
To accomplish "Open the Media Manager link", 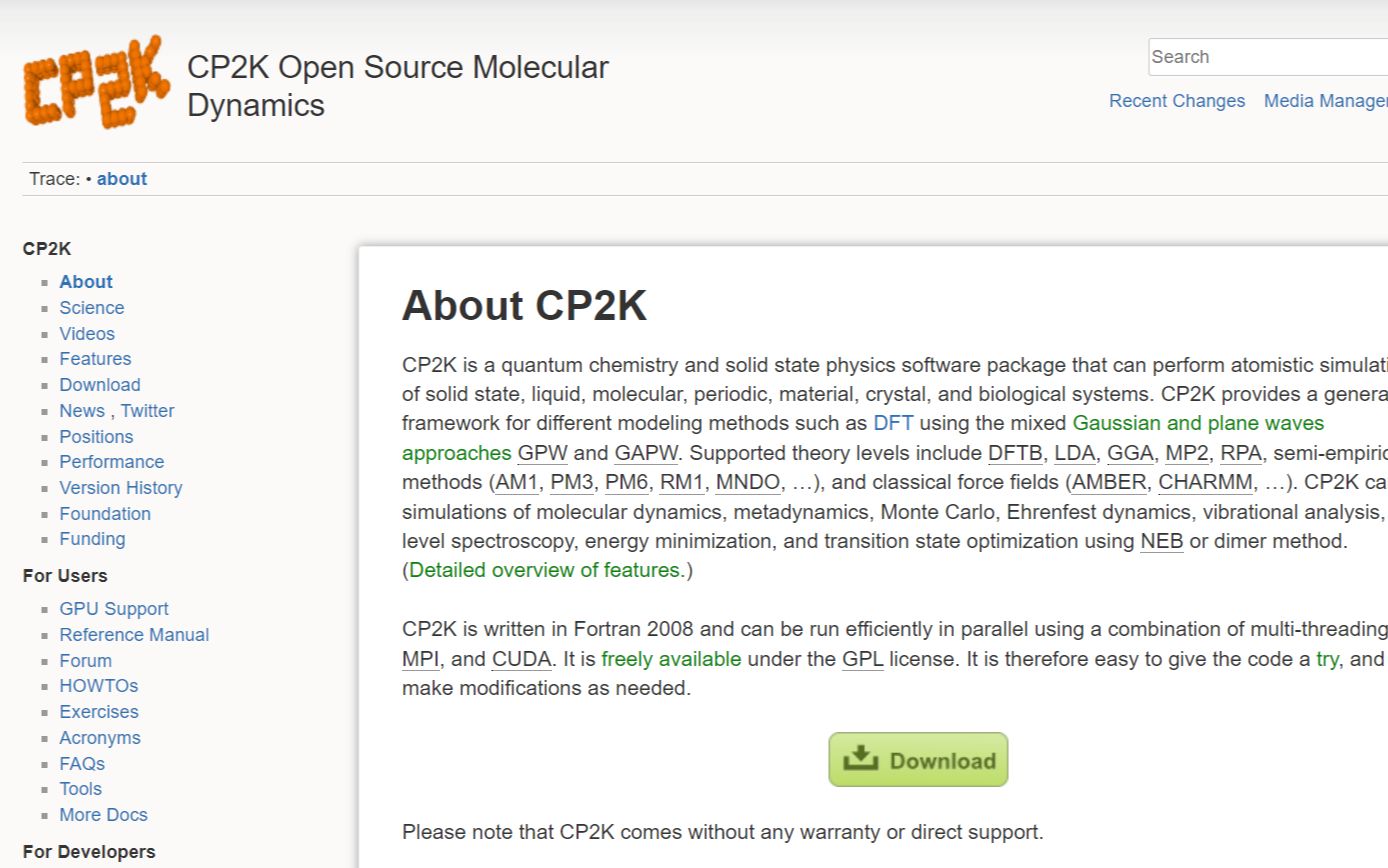I will (x=1326, y=101).
